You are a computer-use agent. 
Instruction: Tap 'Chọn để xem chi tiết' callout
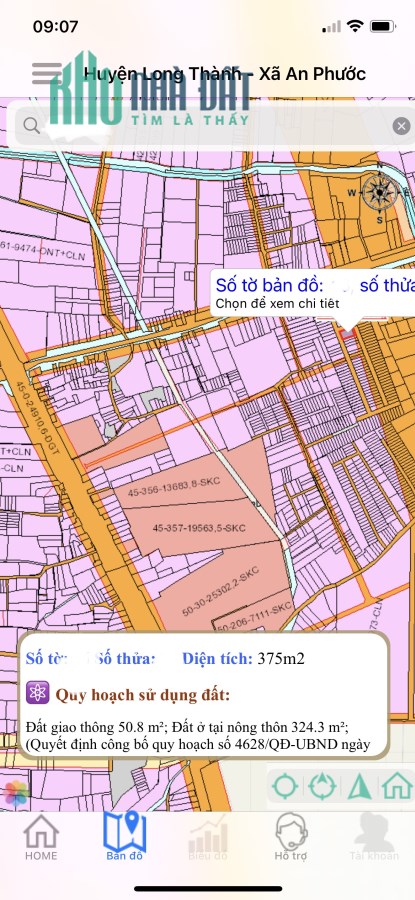click(x=277, y=304)
